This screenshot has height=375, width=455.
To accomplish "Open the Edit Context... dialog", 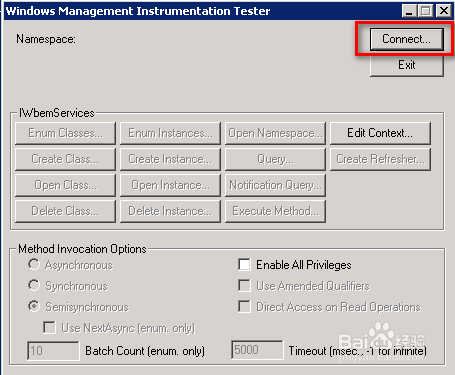I will (380, 133).
